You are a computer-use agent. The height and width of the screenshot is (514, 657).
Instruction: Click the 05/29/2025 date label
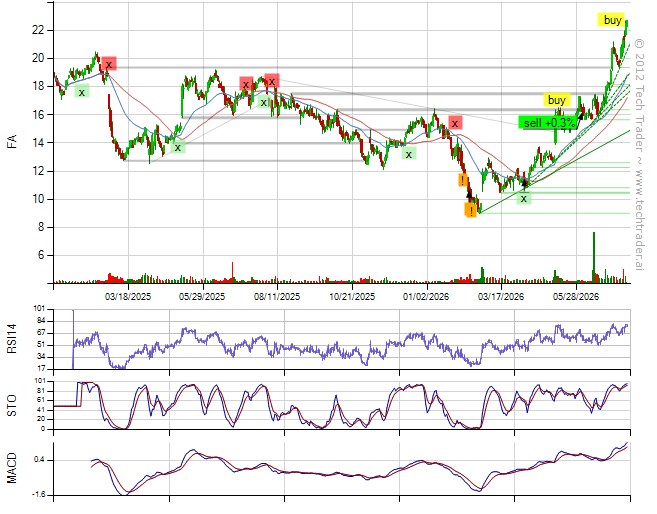(202, 297)
